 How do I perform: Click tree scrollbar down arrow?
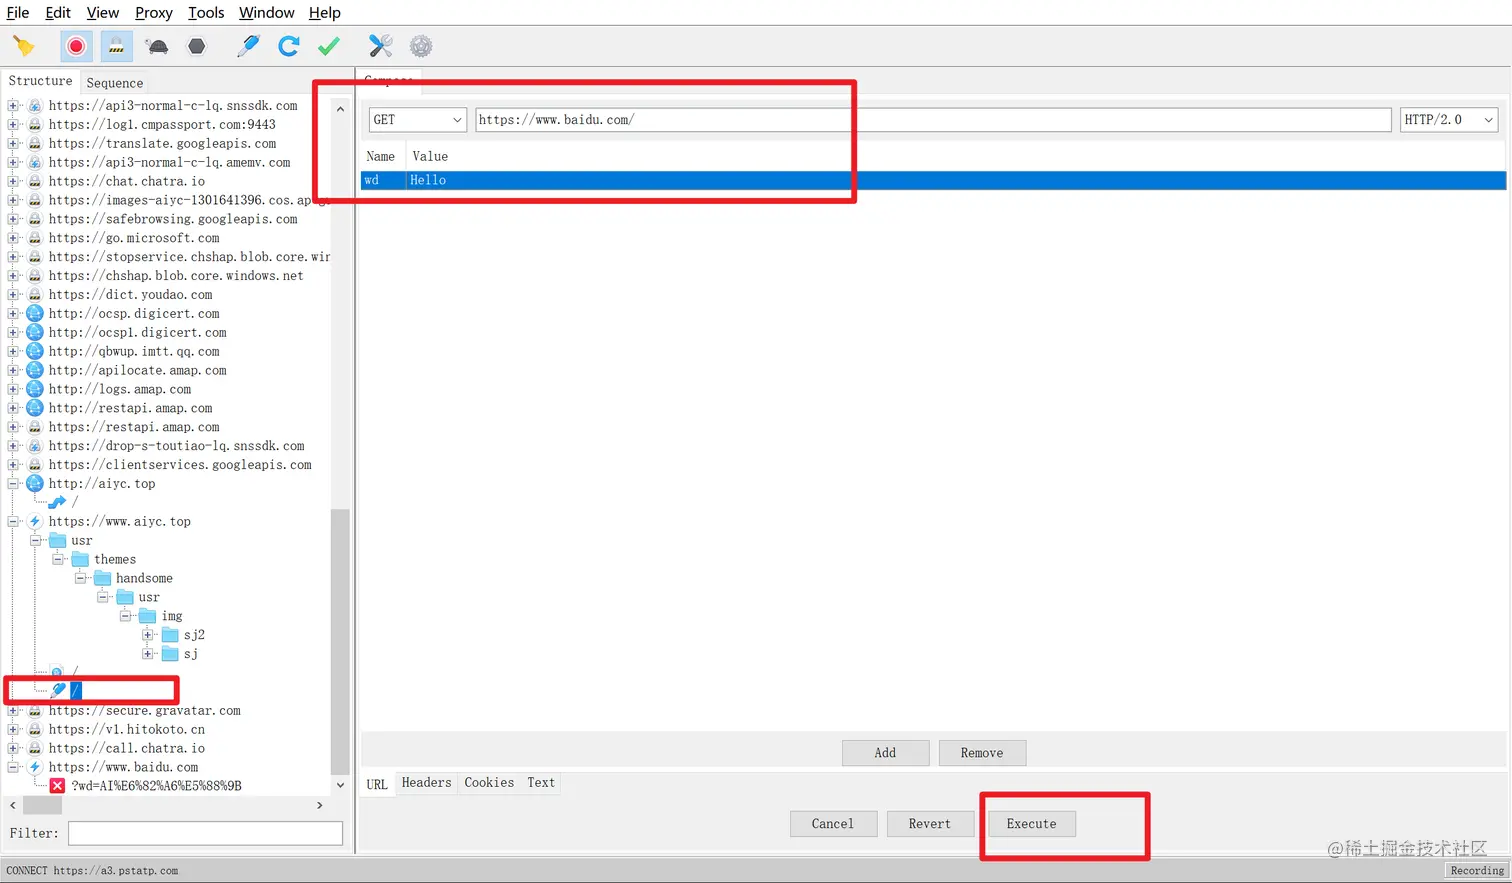coord(340,785)
